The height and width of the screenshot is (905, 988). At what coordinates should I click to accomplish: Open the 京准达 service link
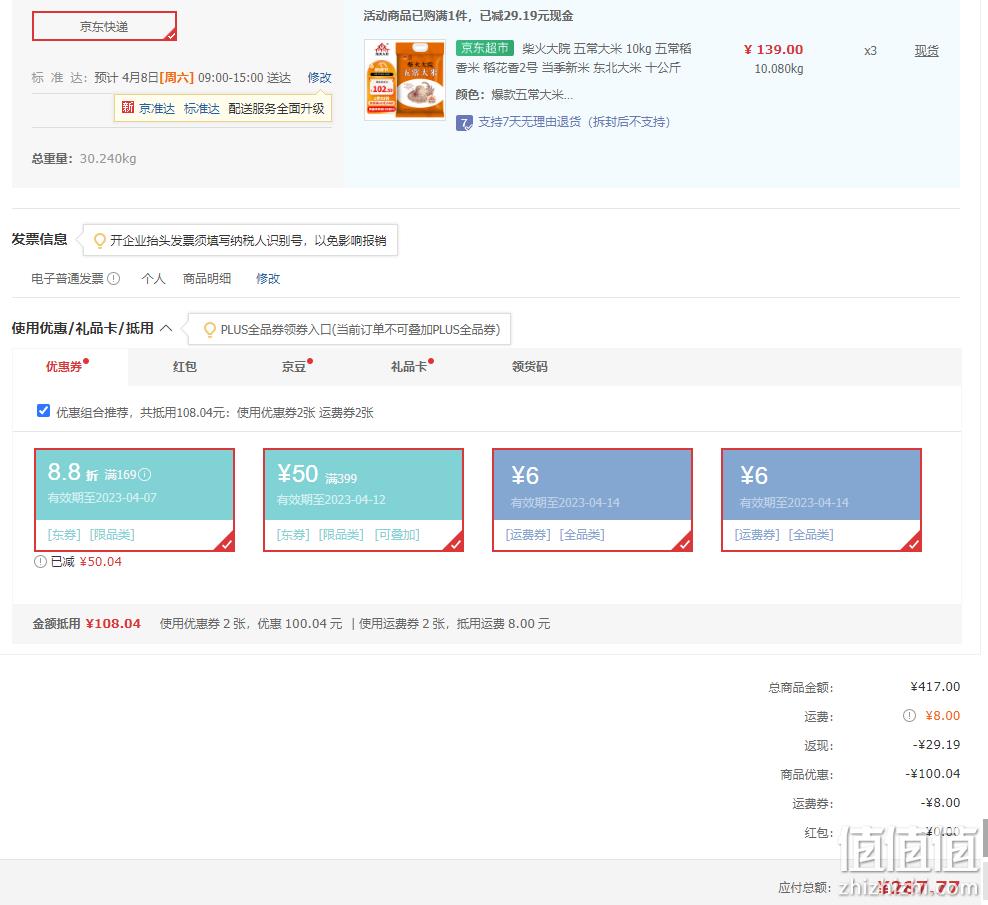click(157, 108)
